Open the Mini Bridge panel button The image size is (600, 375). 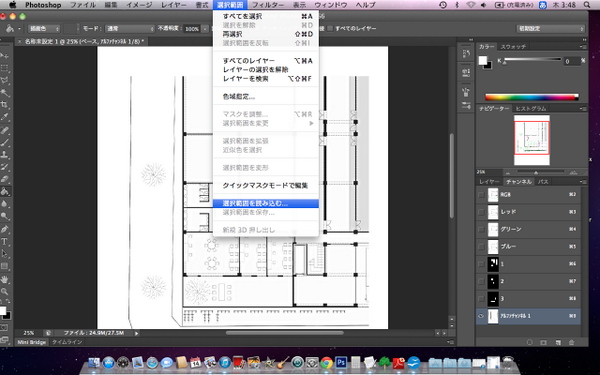coord(32,342)
